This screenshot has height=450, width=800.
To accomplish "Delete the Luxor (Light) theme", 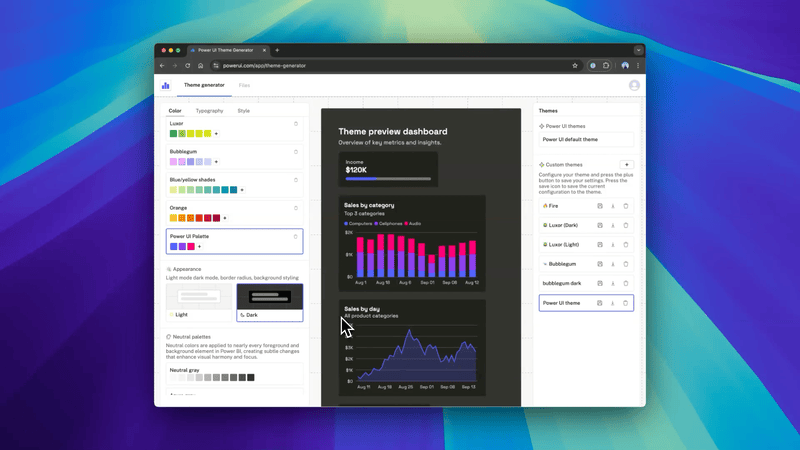I will [626, 245].
